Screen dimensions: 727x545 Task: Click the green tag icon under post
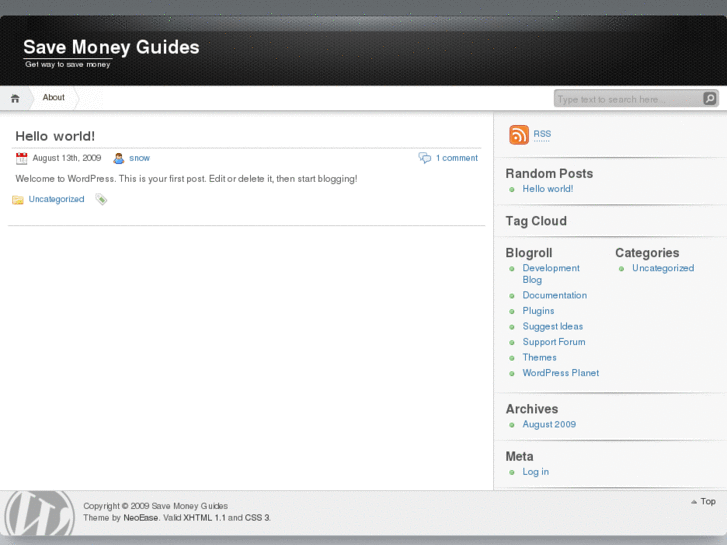pos(101,199)
